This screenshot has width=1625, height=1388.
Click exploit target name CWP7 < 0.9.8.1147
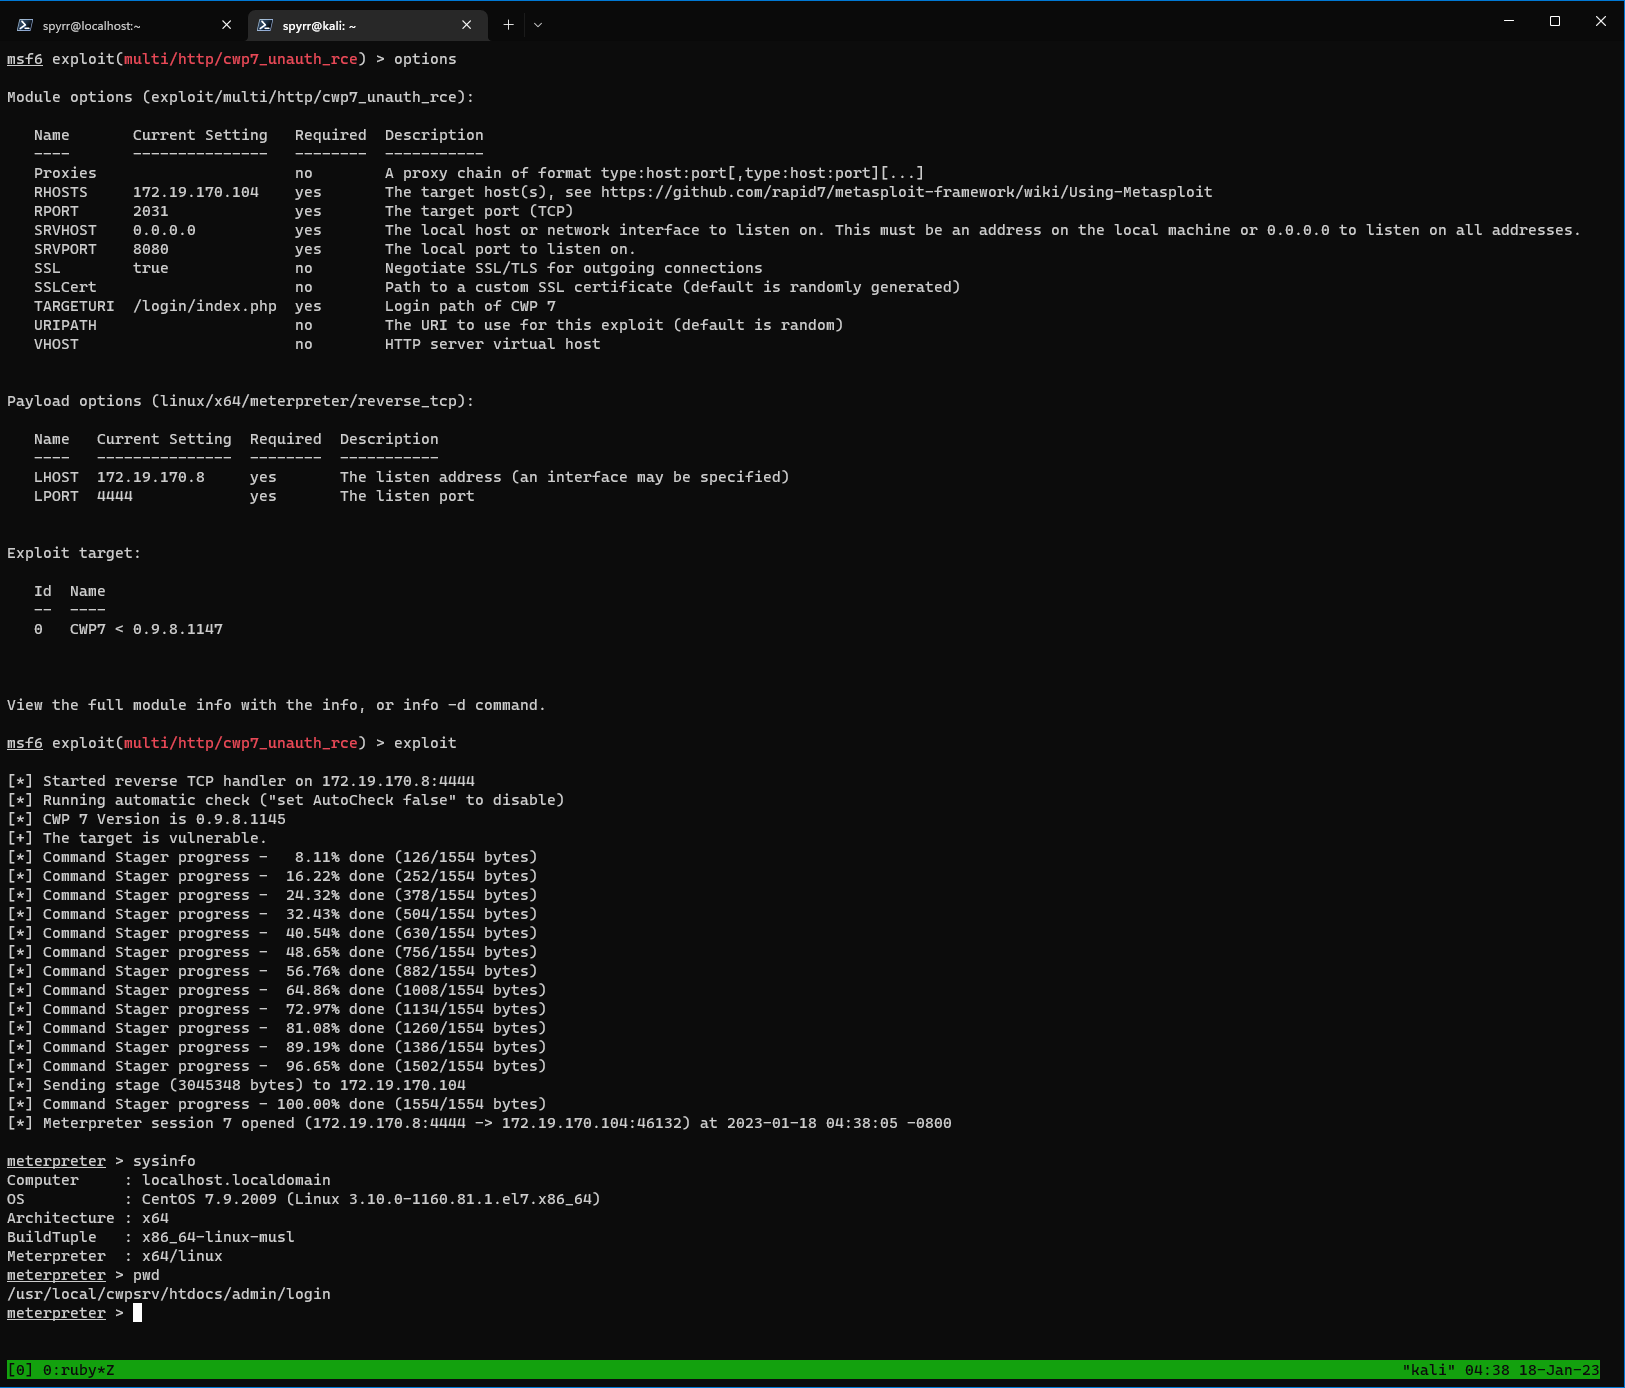click(146, 629)
